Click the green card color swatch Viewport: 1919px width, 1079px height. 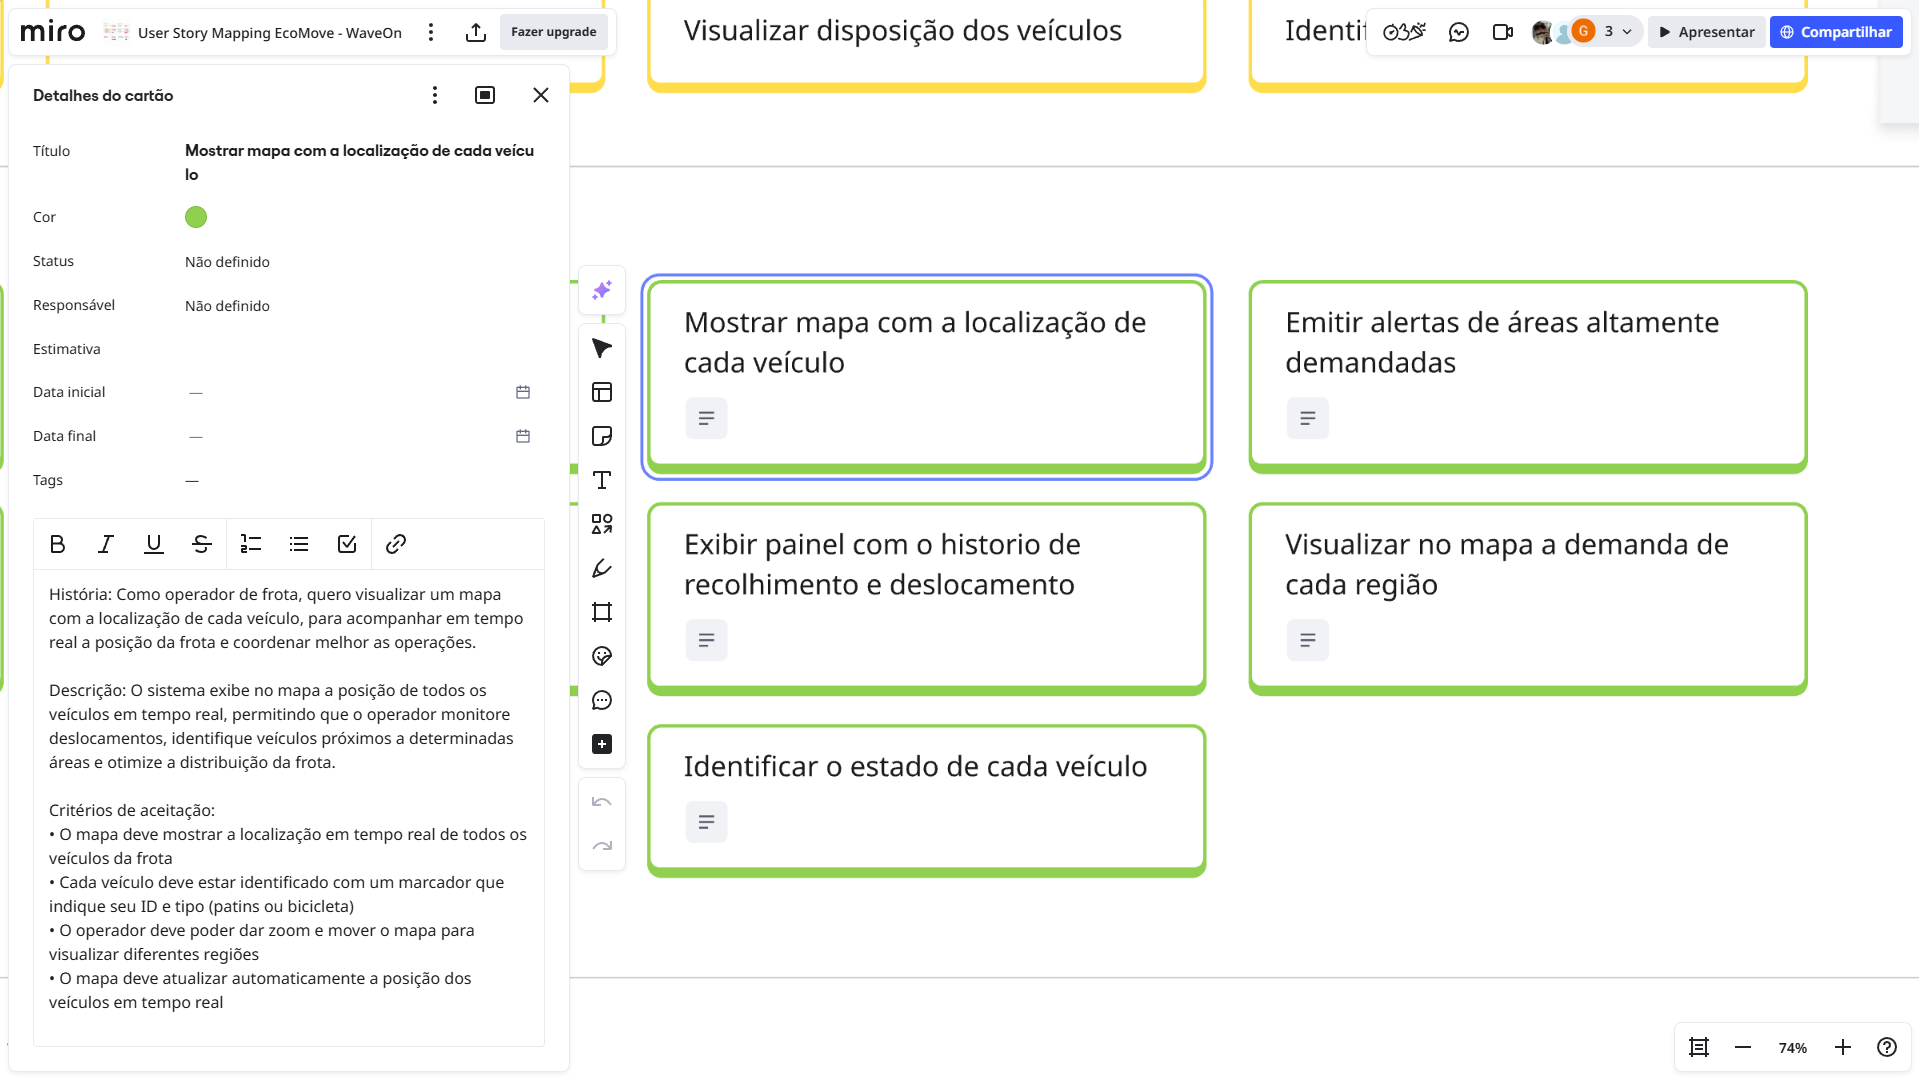(x=196, y=217)
